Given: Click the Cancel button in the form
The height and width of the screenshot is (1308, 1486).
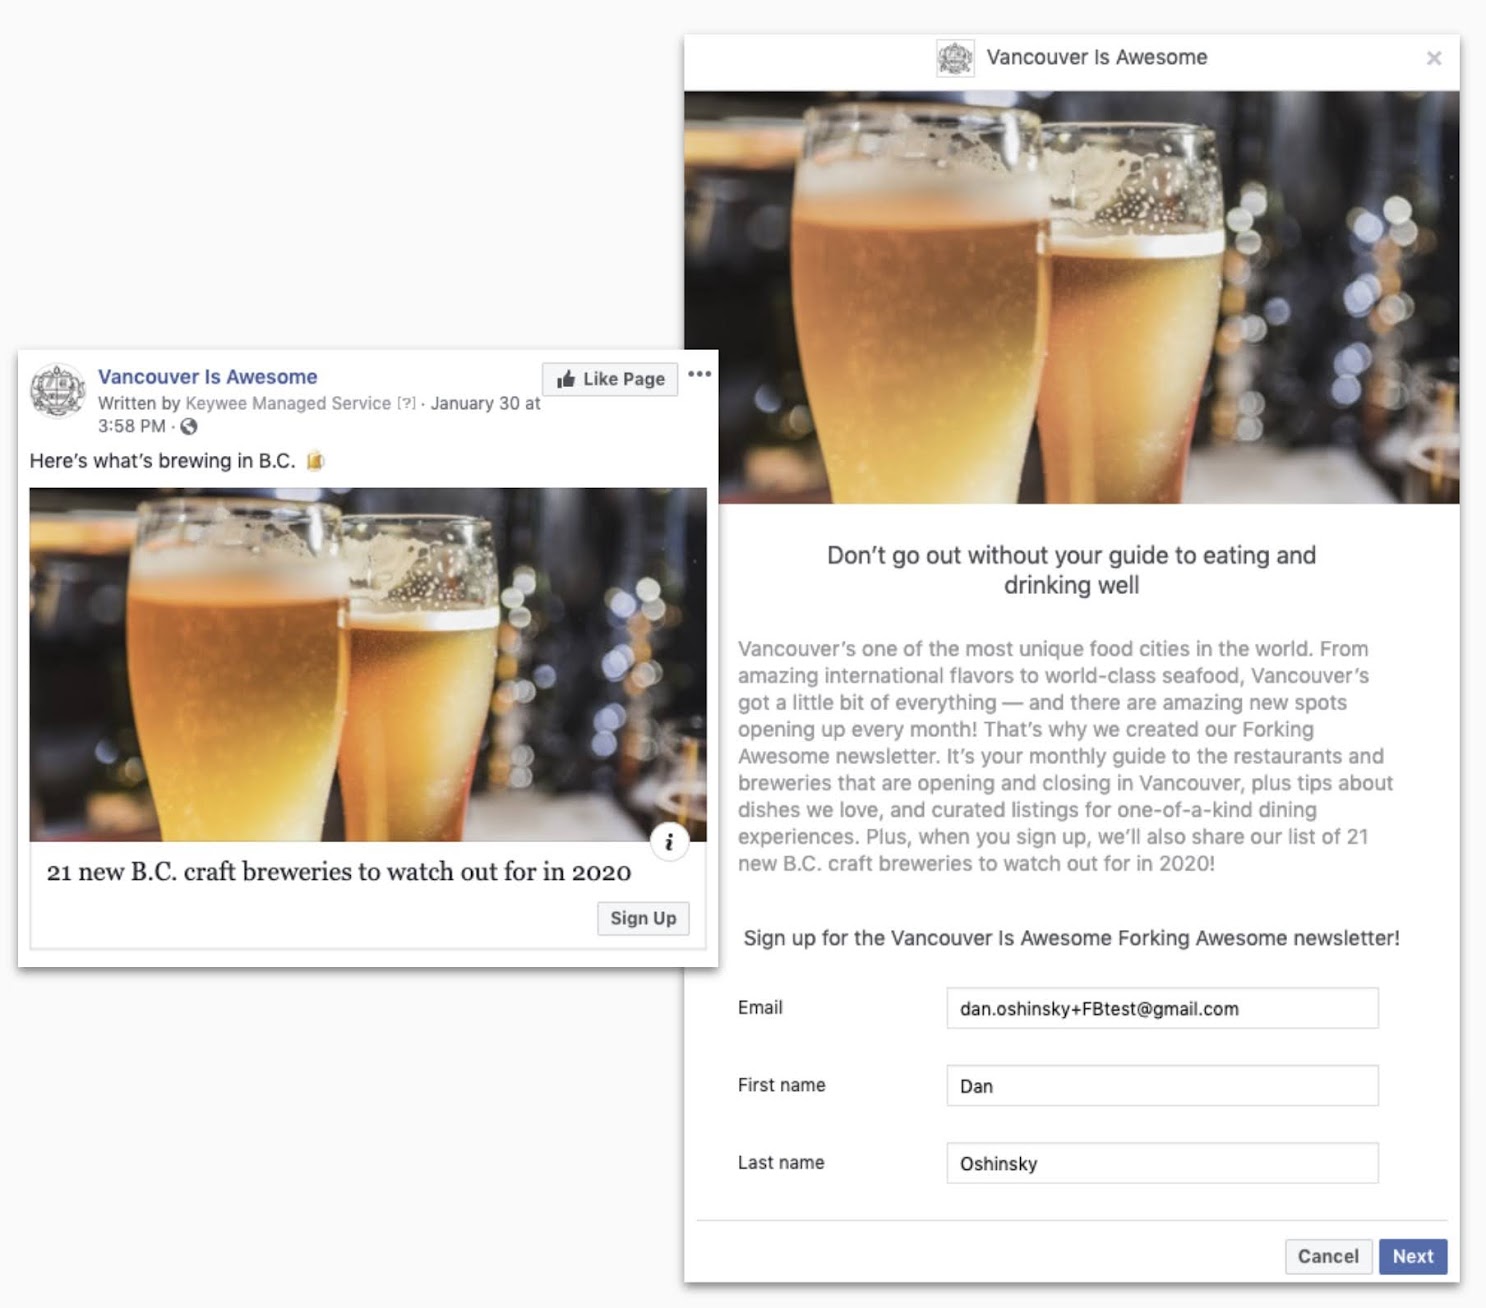Looking at the screenshot, I should 1328,1256.
